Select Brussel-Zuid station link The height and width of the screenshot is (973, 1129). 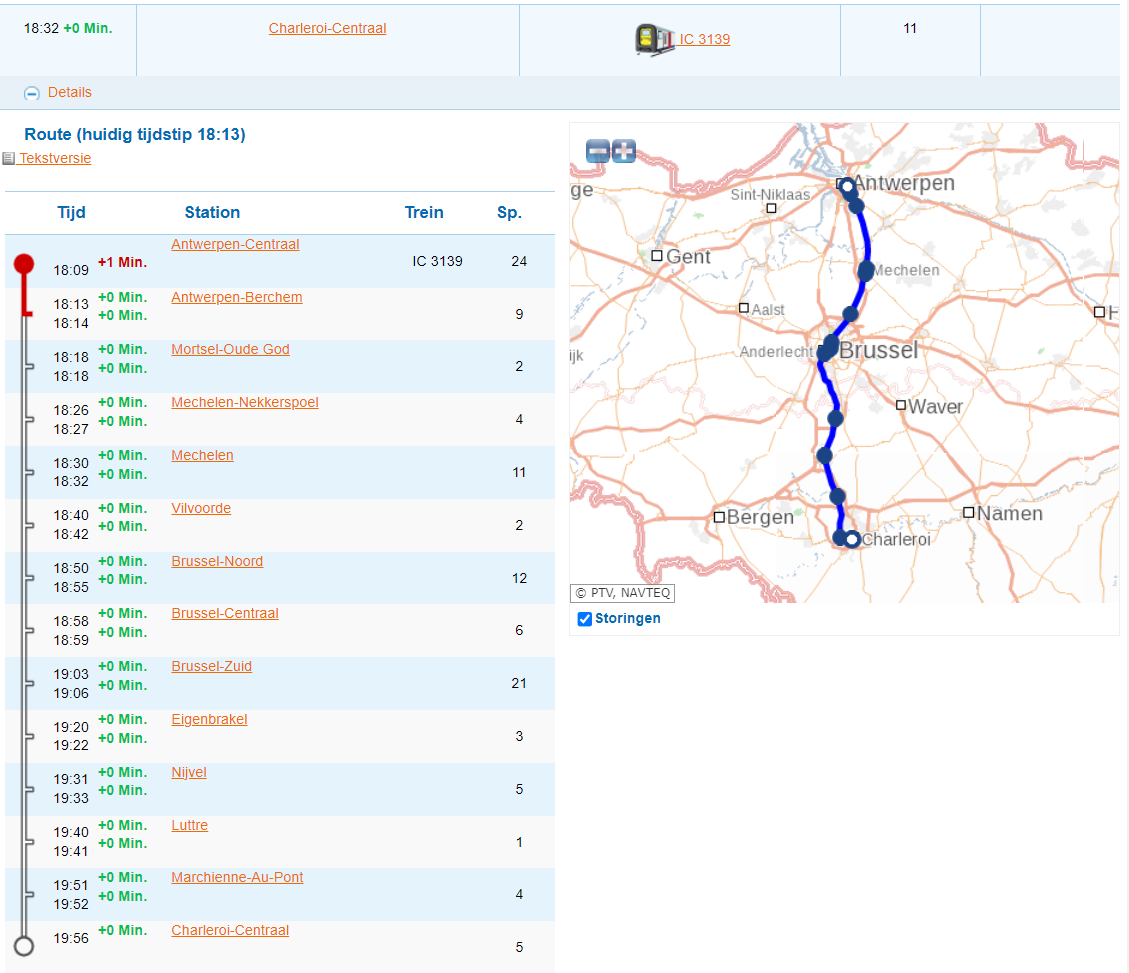211,667
